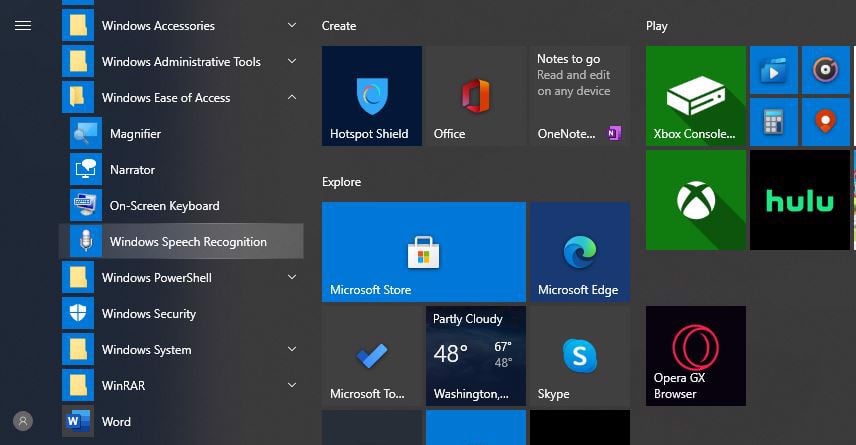
Task: Select the On-Screen Keyboard text label
Action: (x=165, y=206)
